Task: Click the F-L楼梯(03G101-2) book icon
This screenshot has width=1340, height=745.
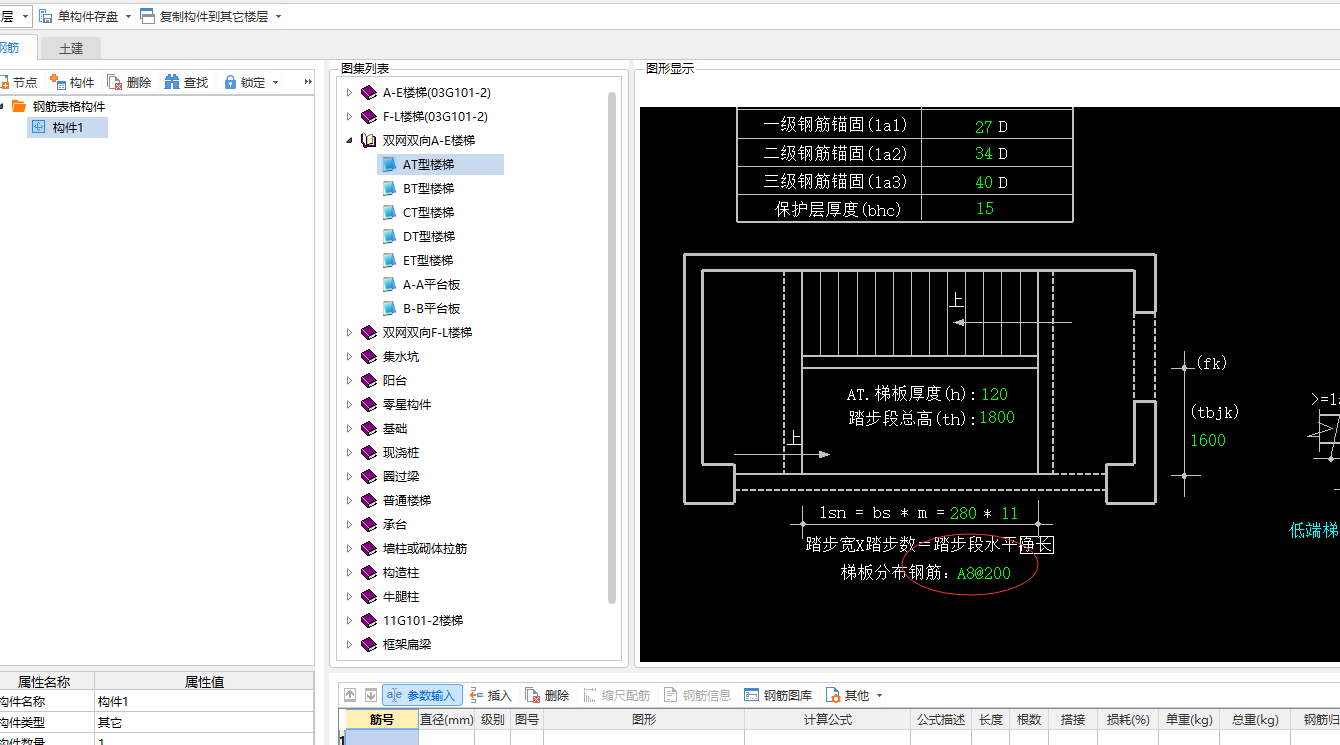Action: click(369, 116)
